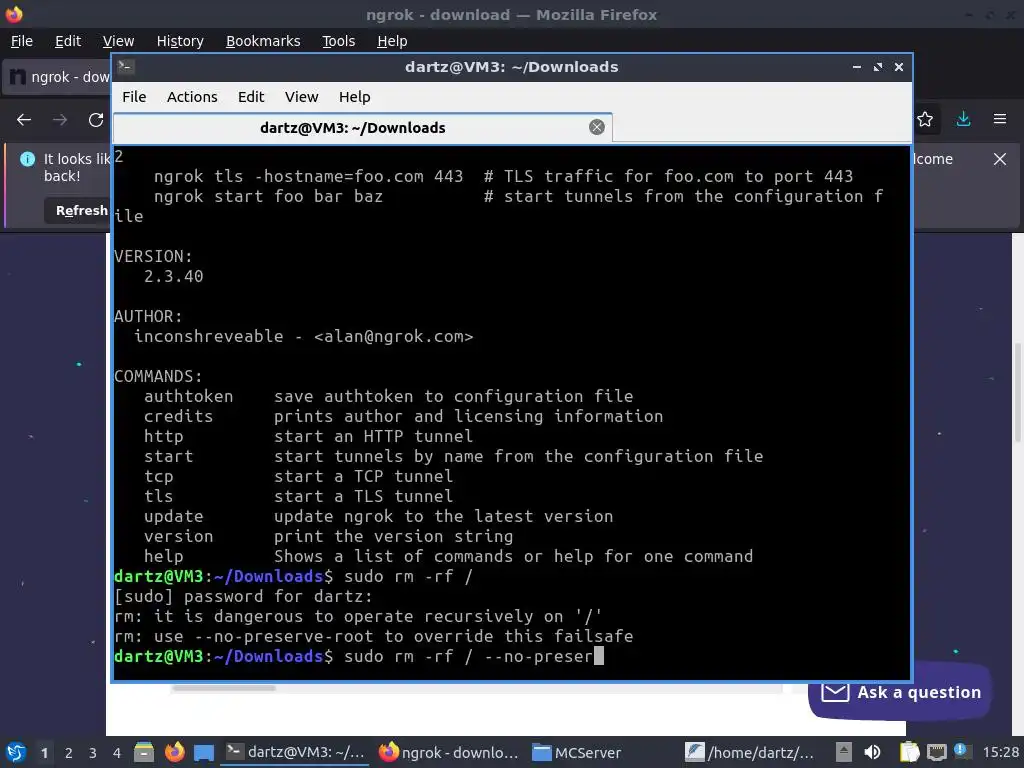The width and height of the screenshot is (1024, 768).
Task: Click the 'use --no-preserve-root' warning line
Action: 374,636
